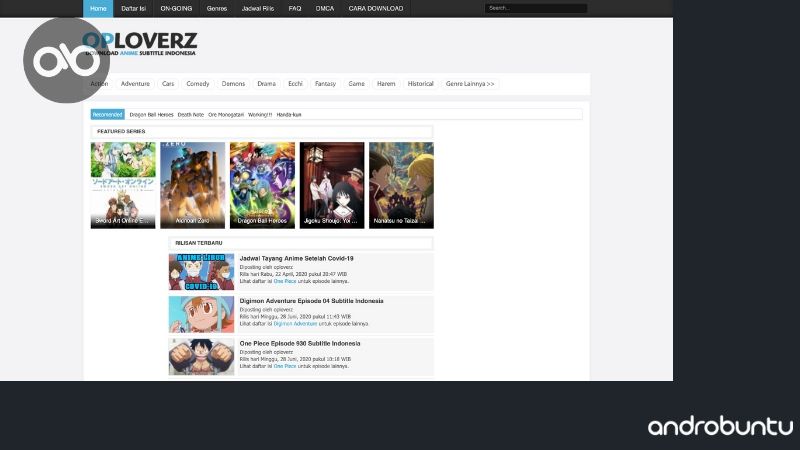The image size is (800, 450).
Task: Click the OPLOVERZ site logo
Action: coord(140,44)
